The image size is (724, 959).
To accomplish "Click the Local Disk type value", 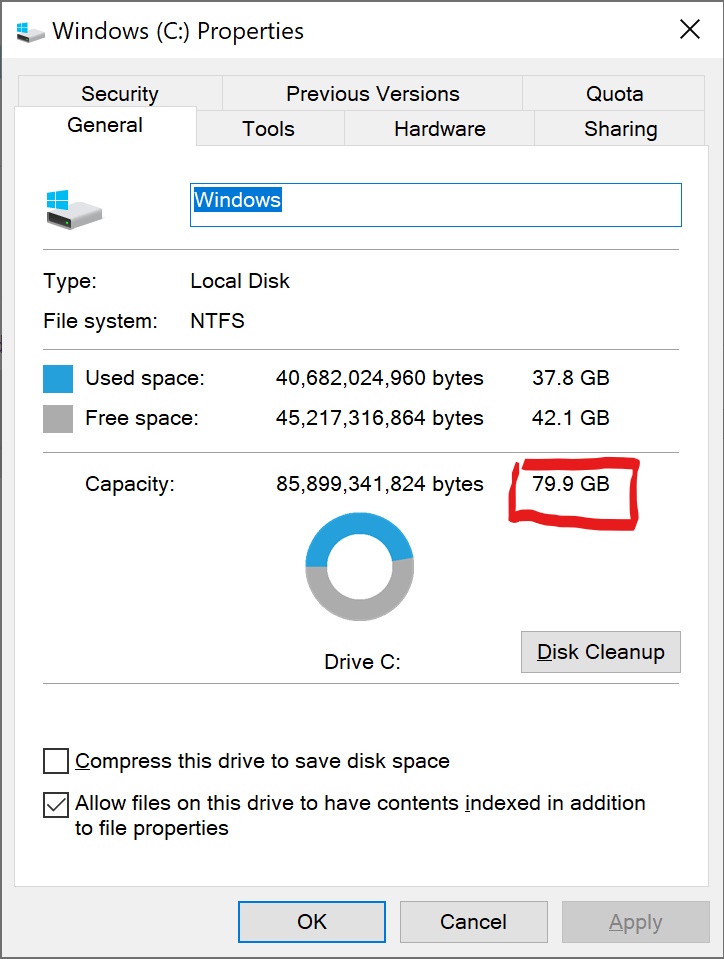I will click(240, 281).
